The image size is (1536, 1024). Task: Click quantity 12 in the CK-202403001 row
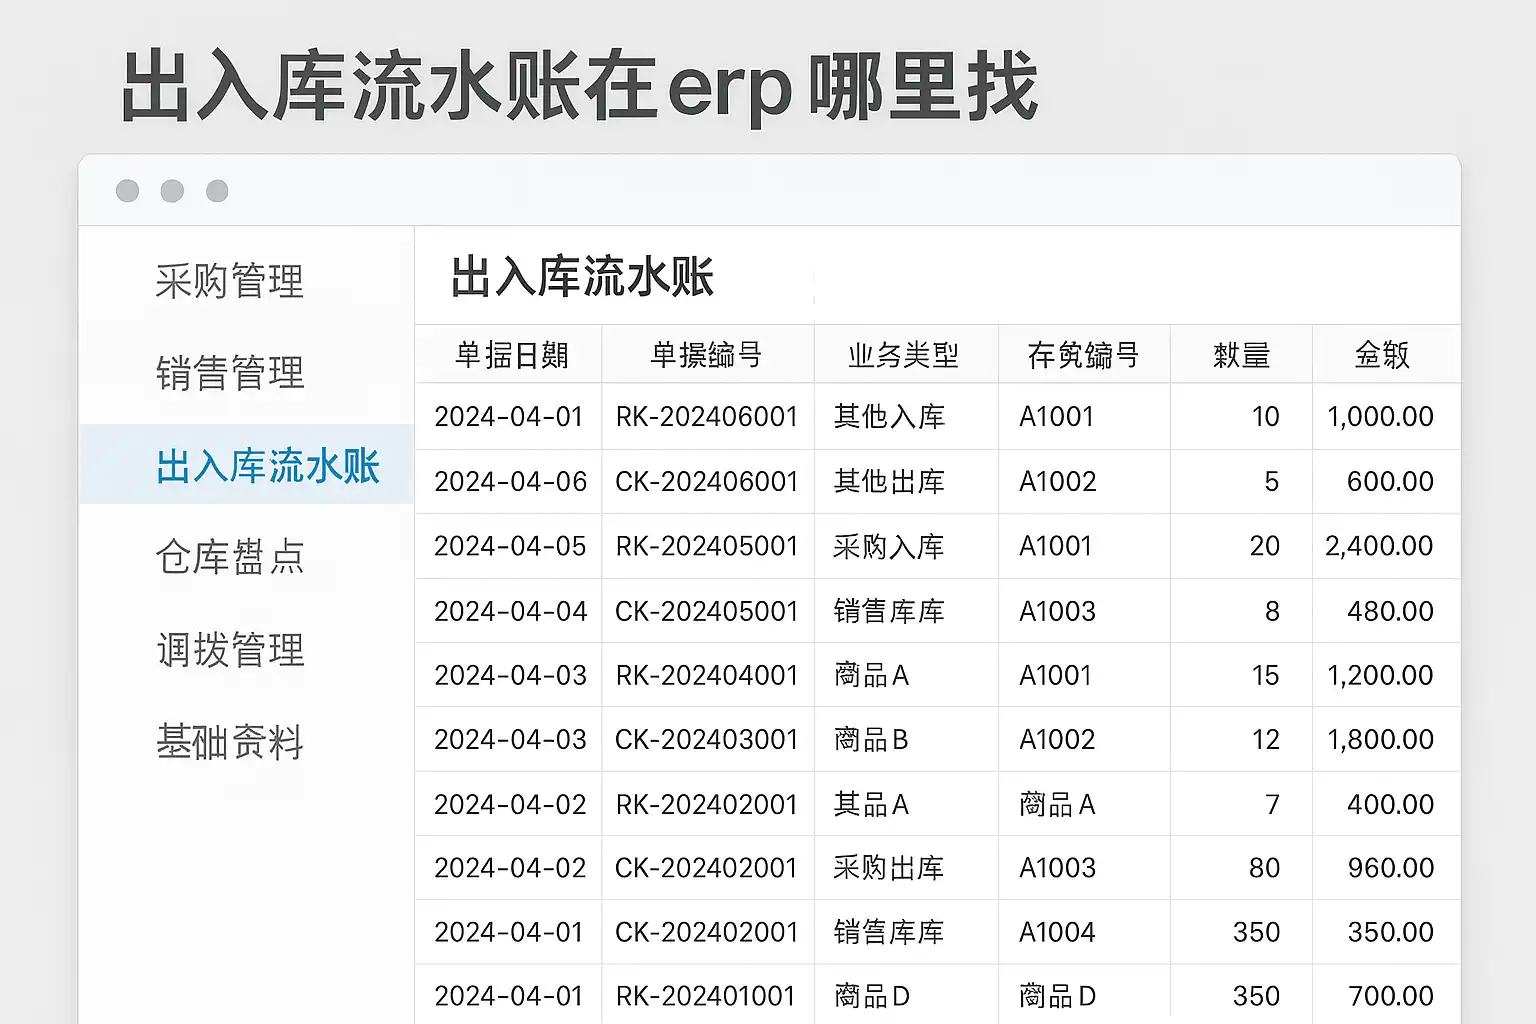(x=1265, y=740)
